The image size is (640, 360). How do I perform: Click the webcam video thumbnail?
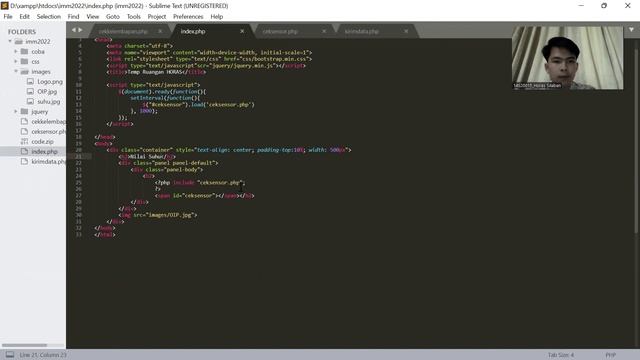(568, 58)
